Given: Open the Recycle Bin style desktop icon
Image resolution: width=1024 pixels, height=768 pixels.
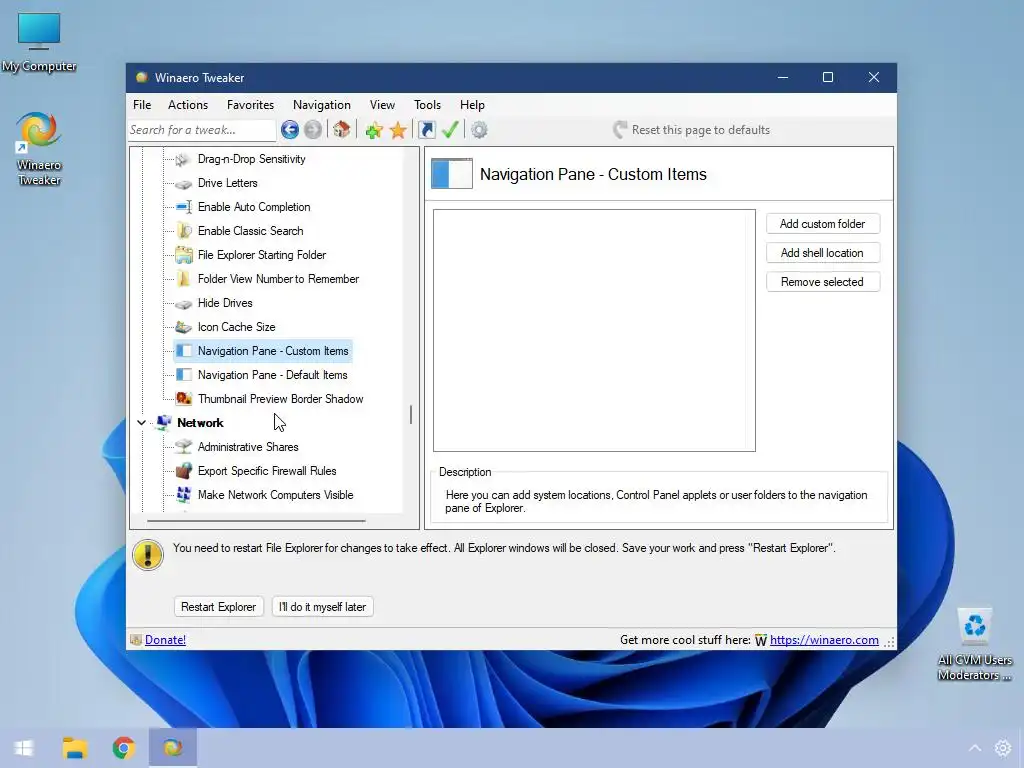Looking at the screenshot, I should coord(974,644).
